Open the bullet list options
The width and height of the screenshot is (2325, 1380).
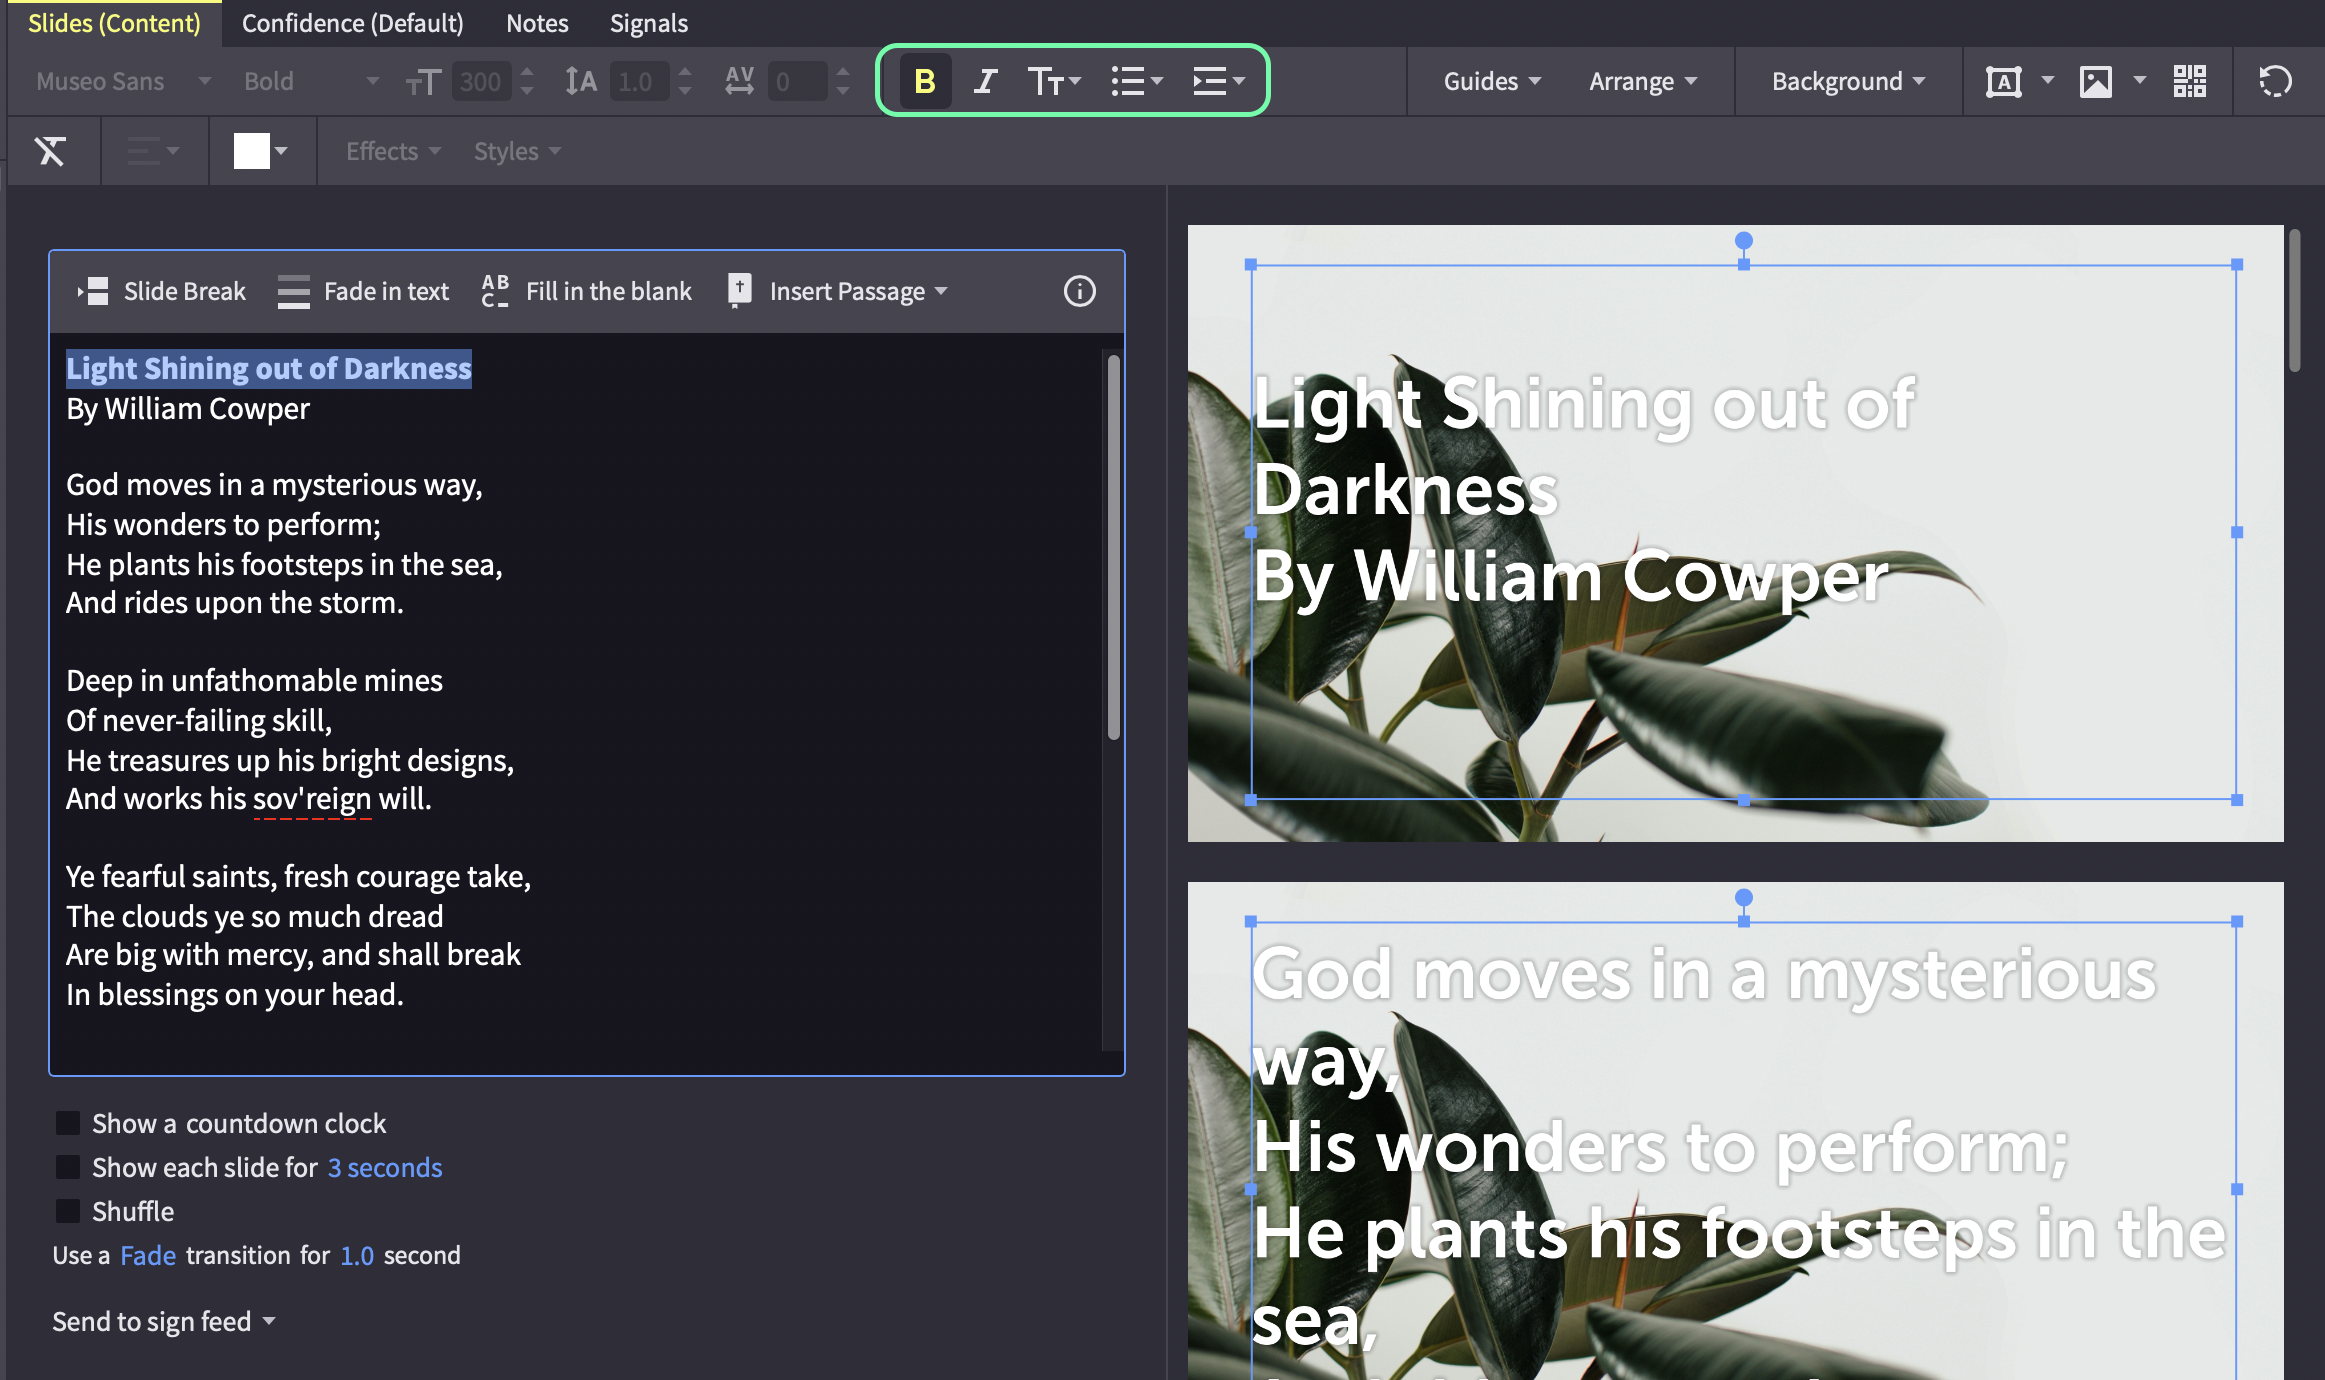click(1136, 81)
